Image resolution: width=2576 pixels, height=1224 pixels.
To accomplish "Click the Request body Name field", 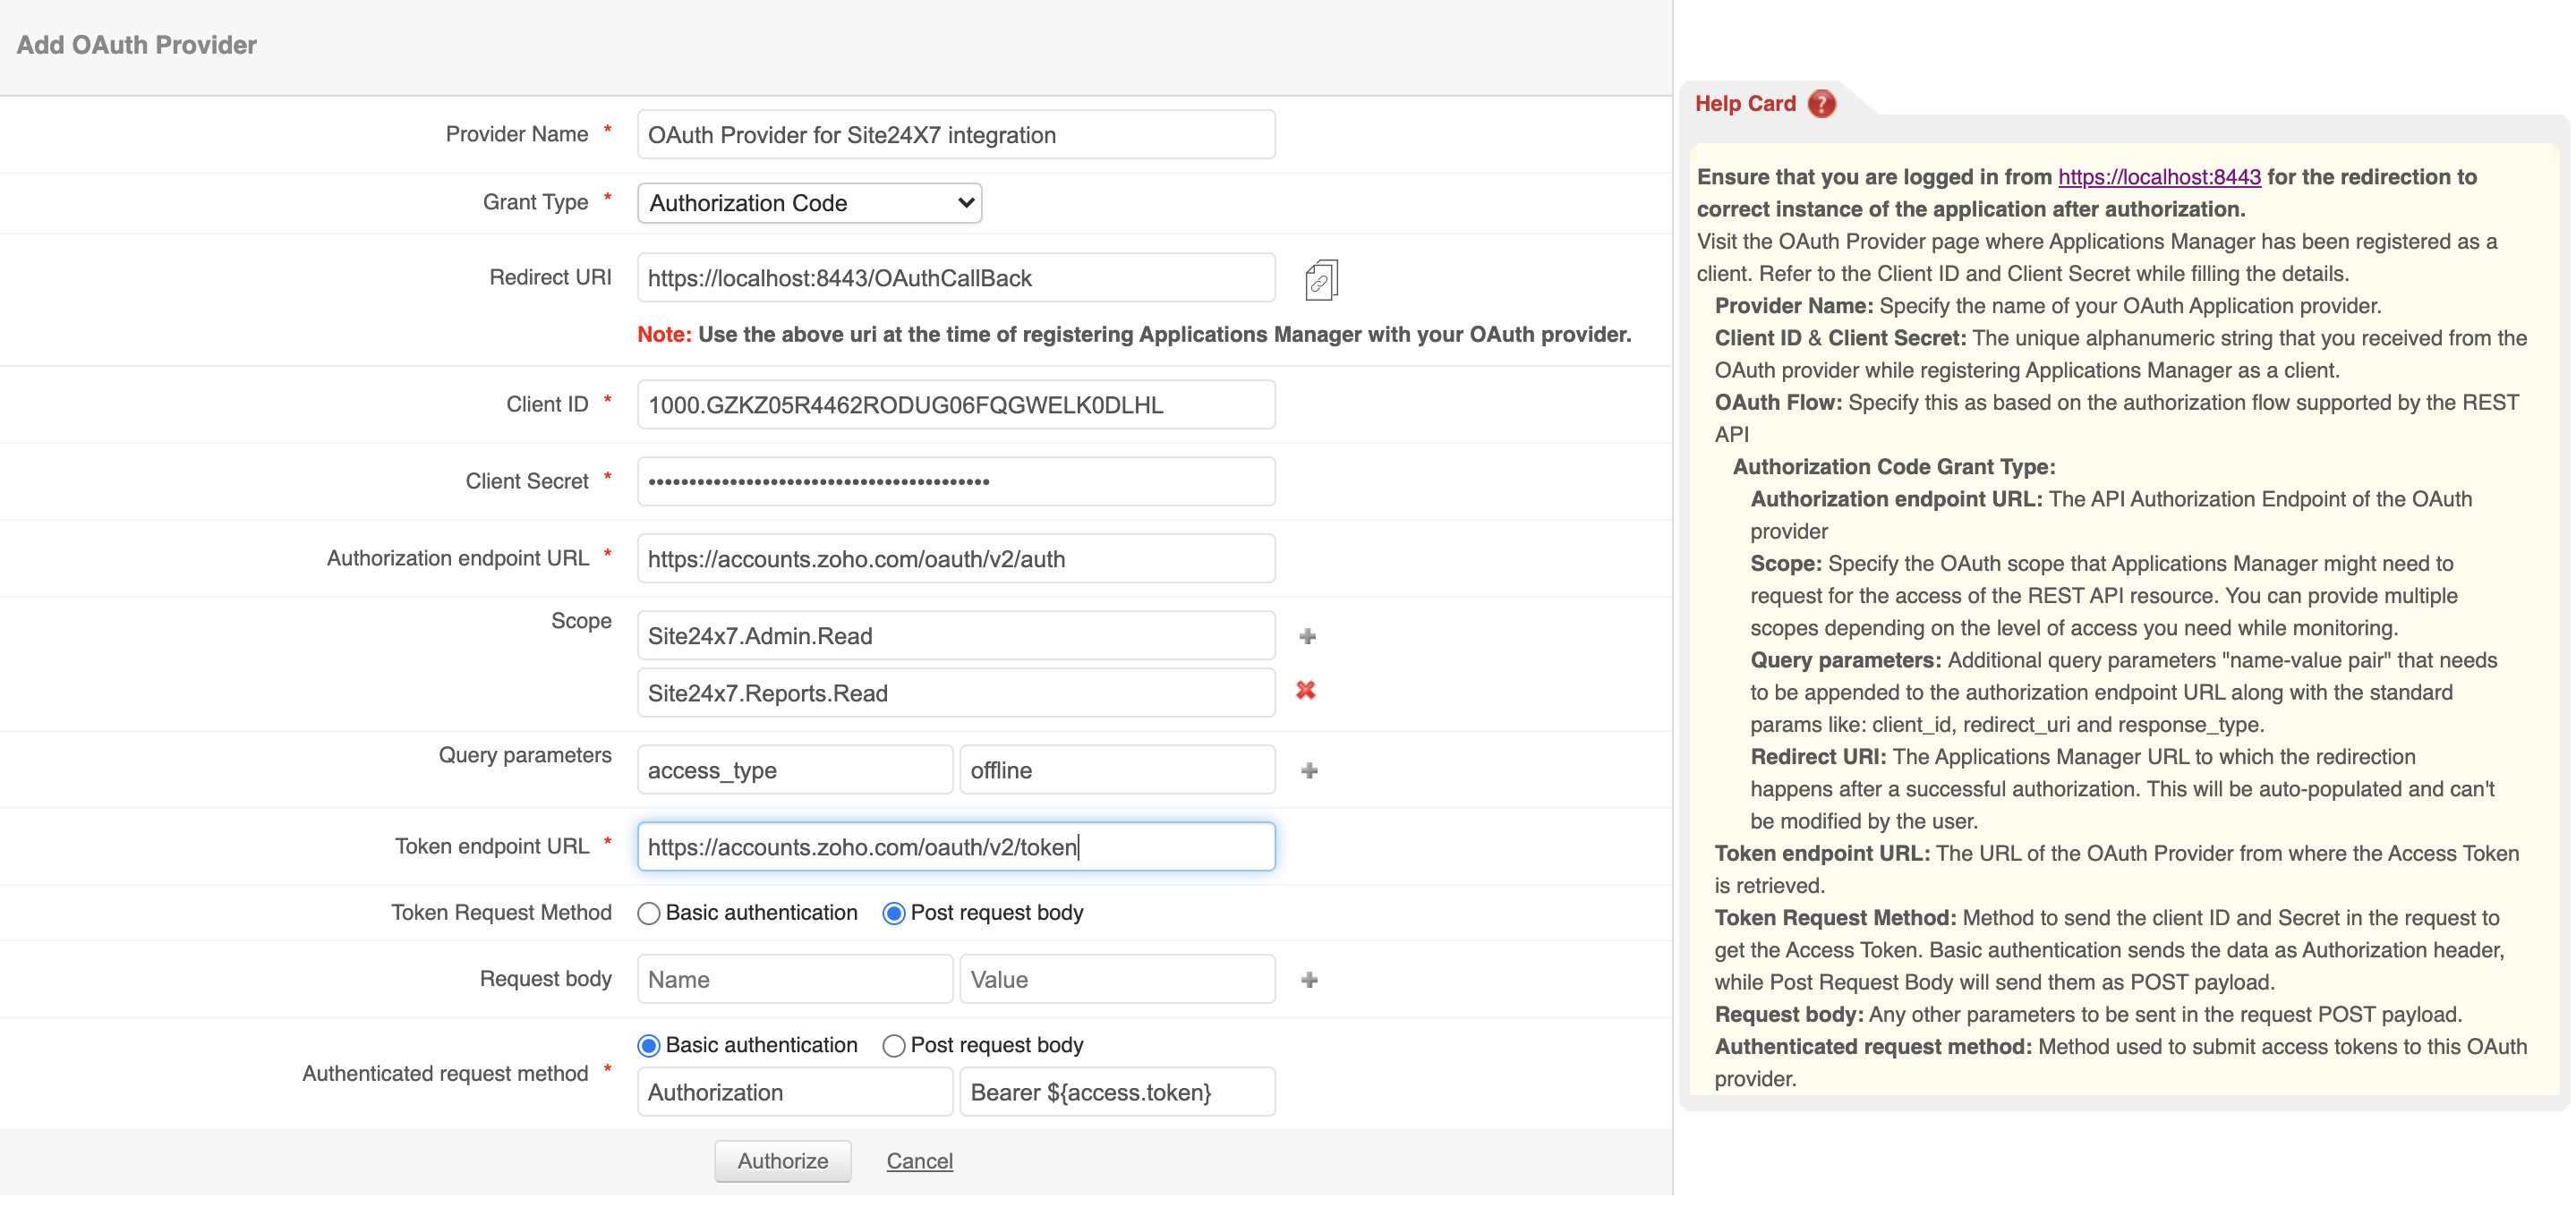I will click(794, 980).
